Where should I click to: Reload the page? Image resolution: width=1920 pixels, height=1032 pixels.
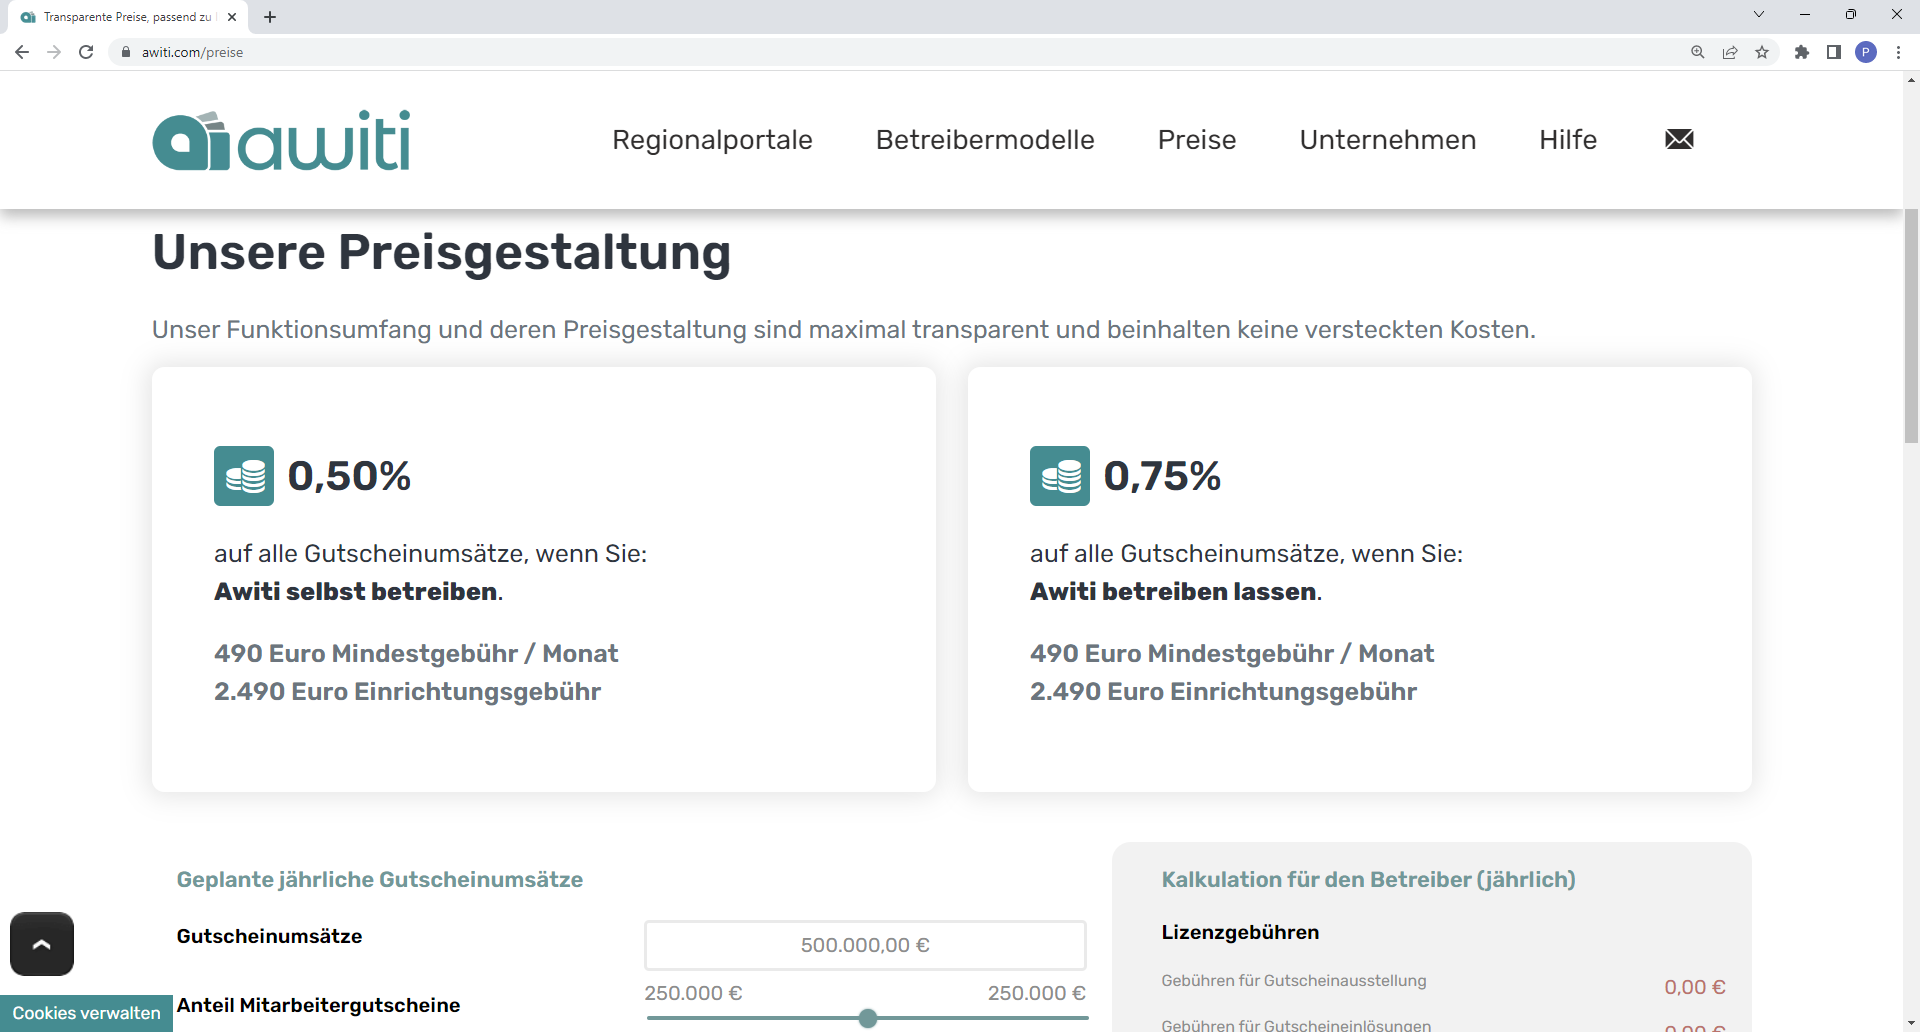[x=86, y=52]
